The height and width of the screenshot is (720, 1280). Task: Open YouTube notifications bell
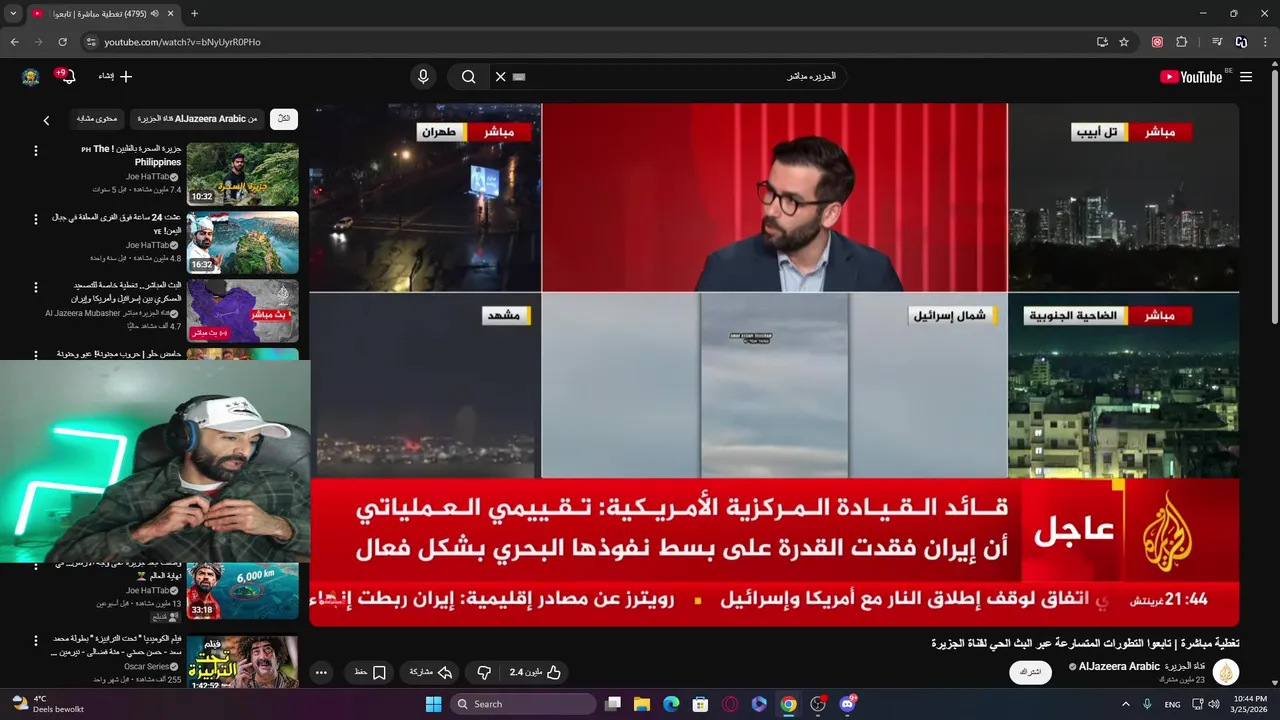(67, 77)
